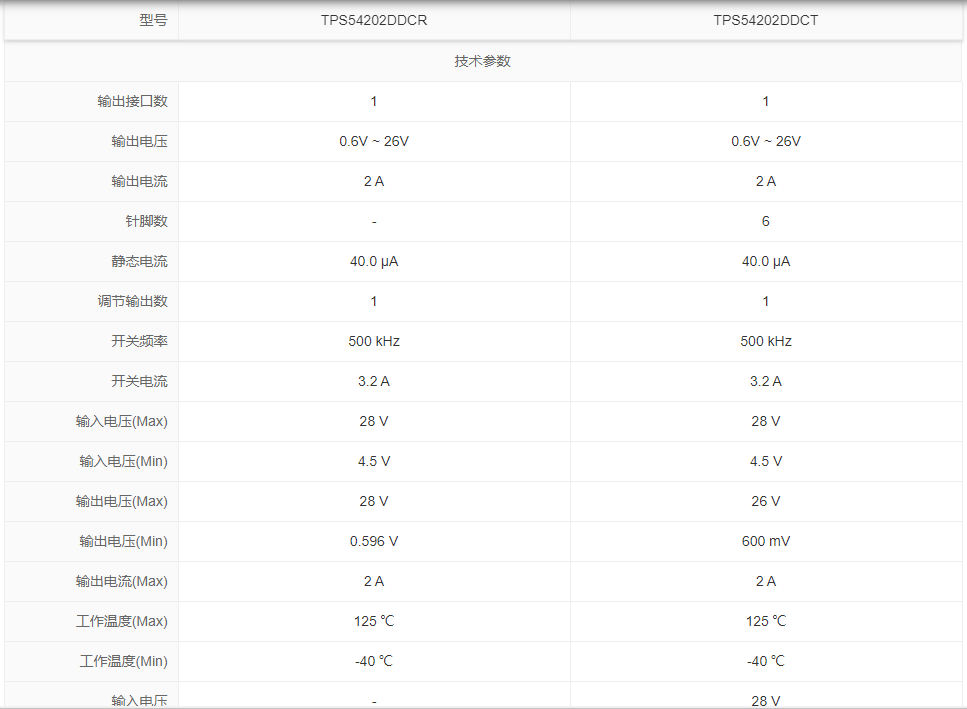Click 40.0 μA in the TPS54202DDCT column
Viewport: 967px width, 709px height.
765,261
